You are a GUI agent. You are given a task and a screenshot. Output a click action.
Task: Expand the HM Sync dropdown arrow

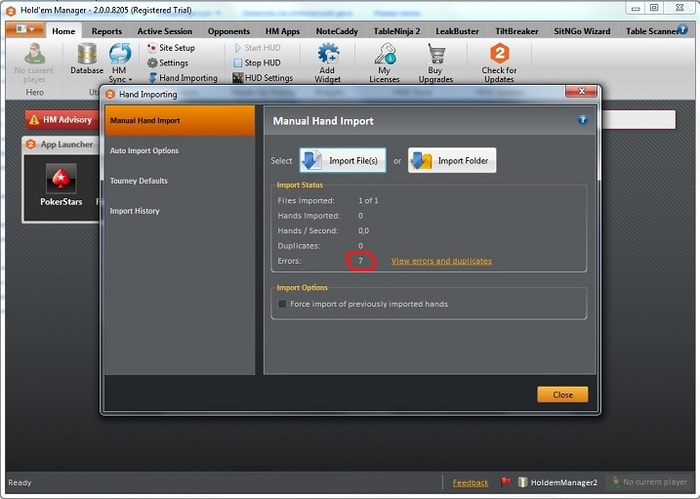click(130, 80)
